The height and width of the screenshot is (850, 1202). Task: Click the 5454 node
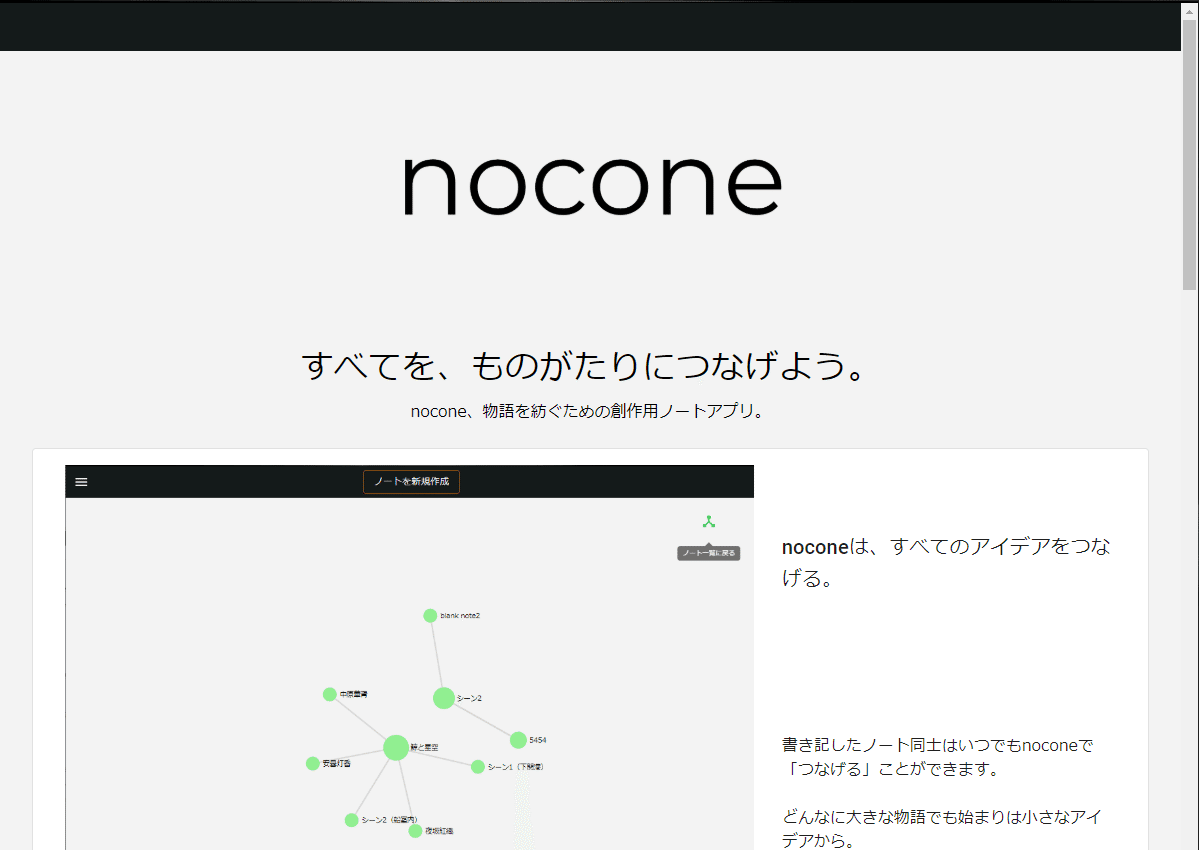(518, 741)
